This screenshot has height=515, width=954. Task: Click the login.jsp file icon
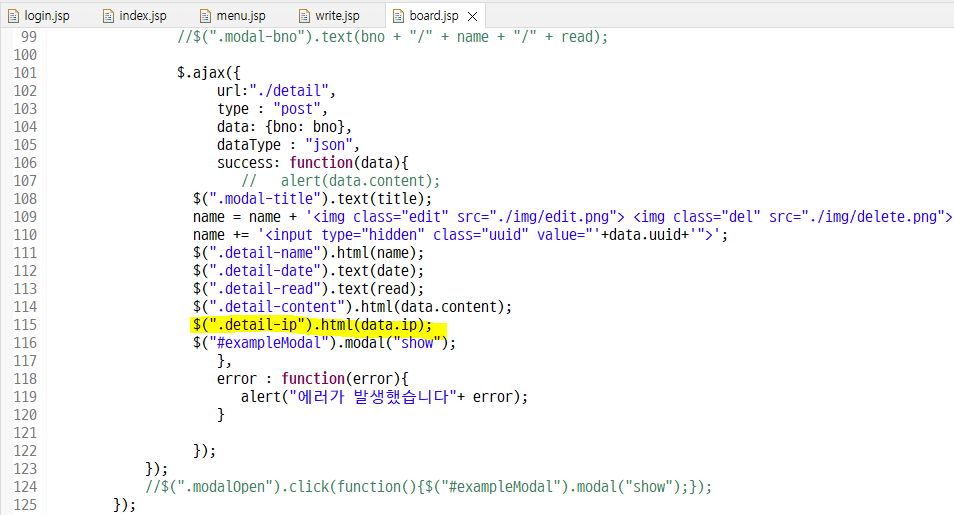[13, 16]
